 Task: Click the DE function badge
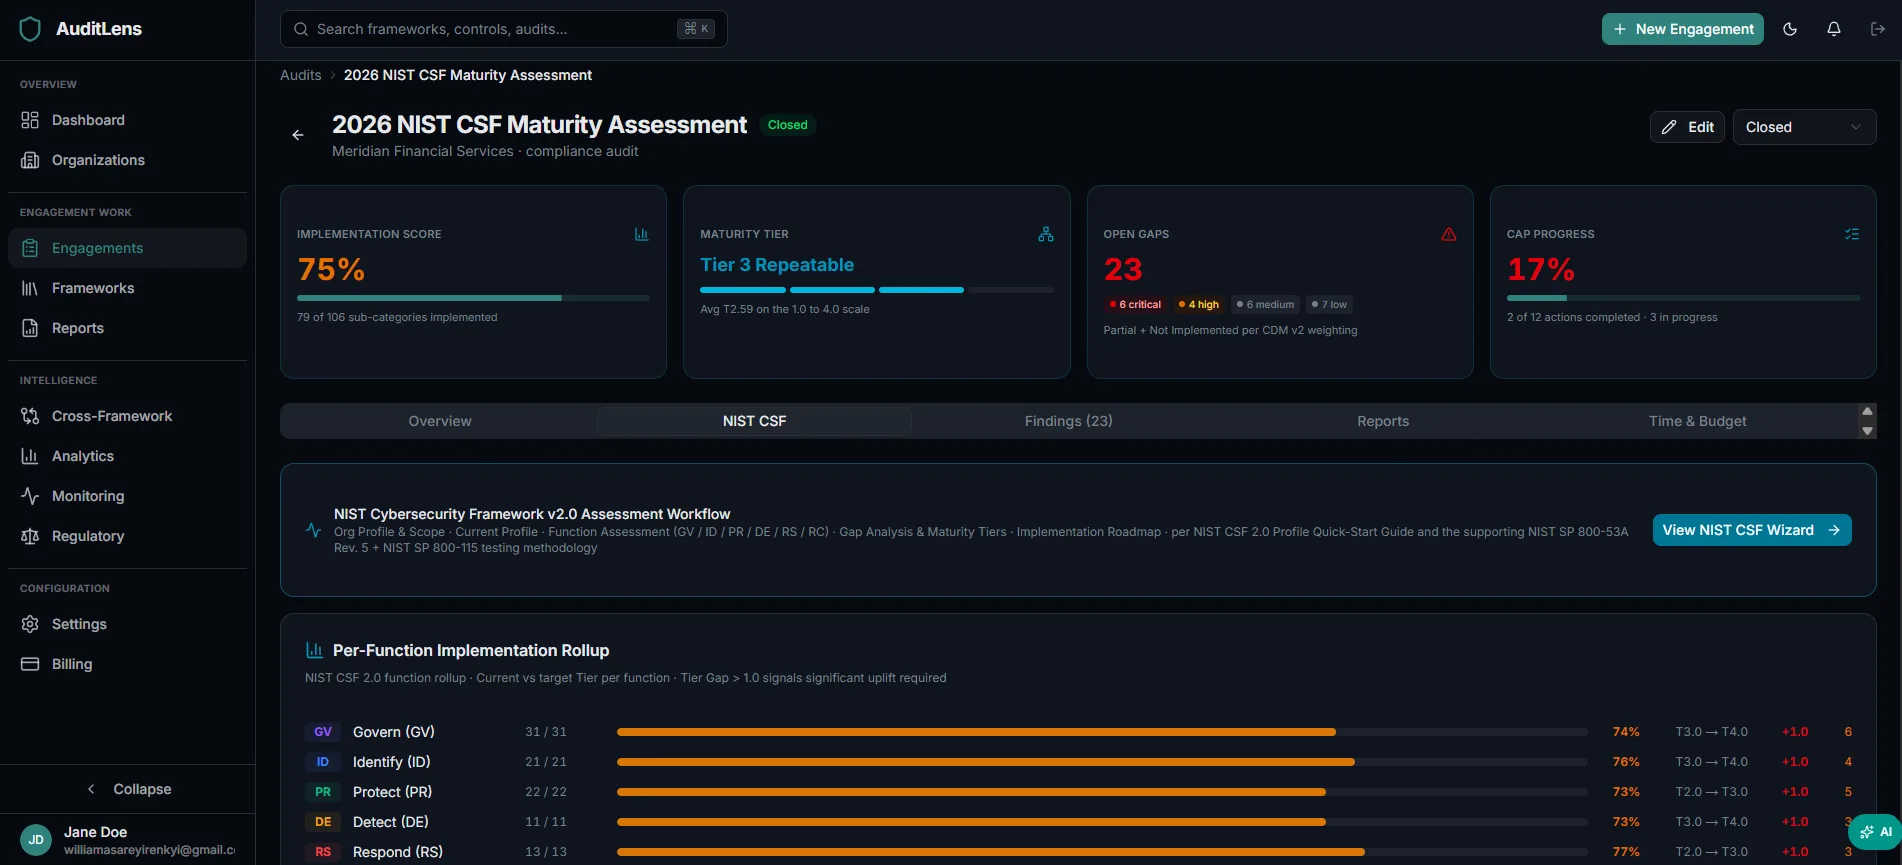[323, 822]
